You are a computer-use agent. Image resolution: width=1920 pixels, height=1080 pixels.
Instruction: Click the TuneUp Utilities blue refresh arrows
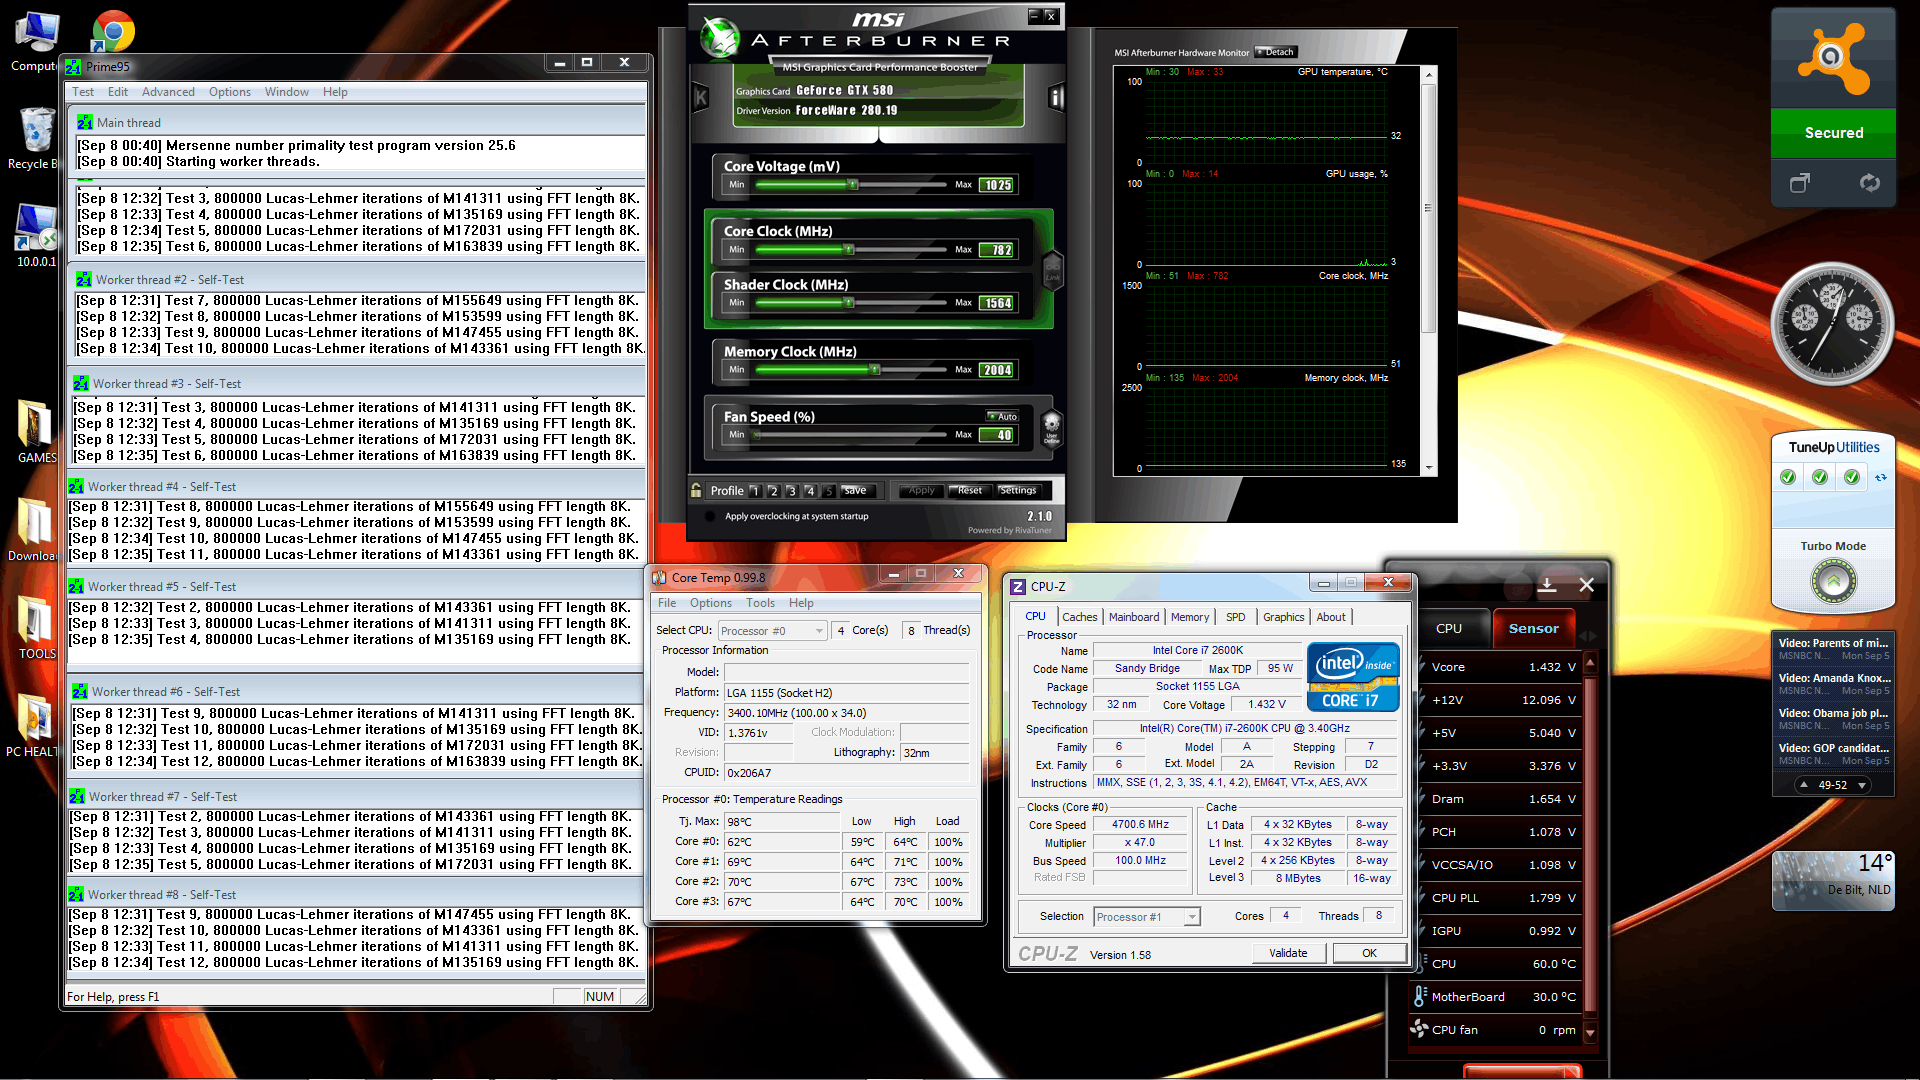[1881, 477]
